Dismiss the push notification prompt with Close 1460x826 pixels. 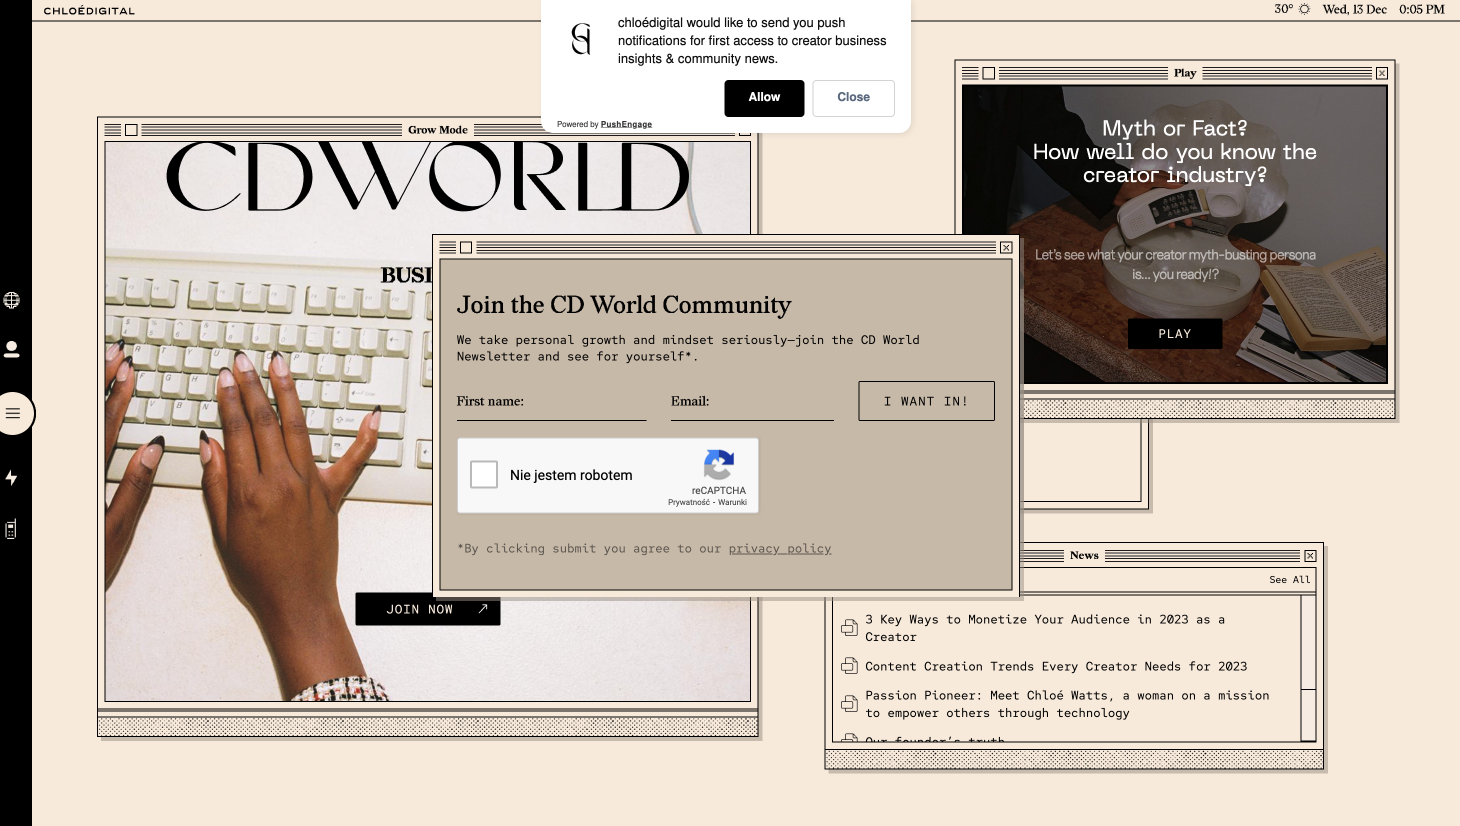[853, 98]
